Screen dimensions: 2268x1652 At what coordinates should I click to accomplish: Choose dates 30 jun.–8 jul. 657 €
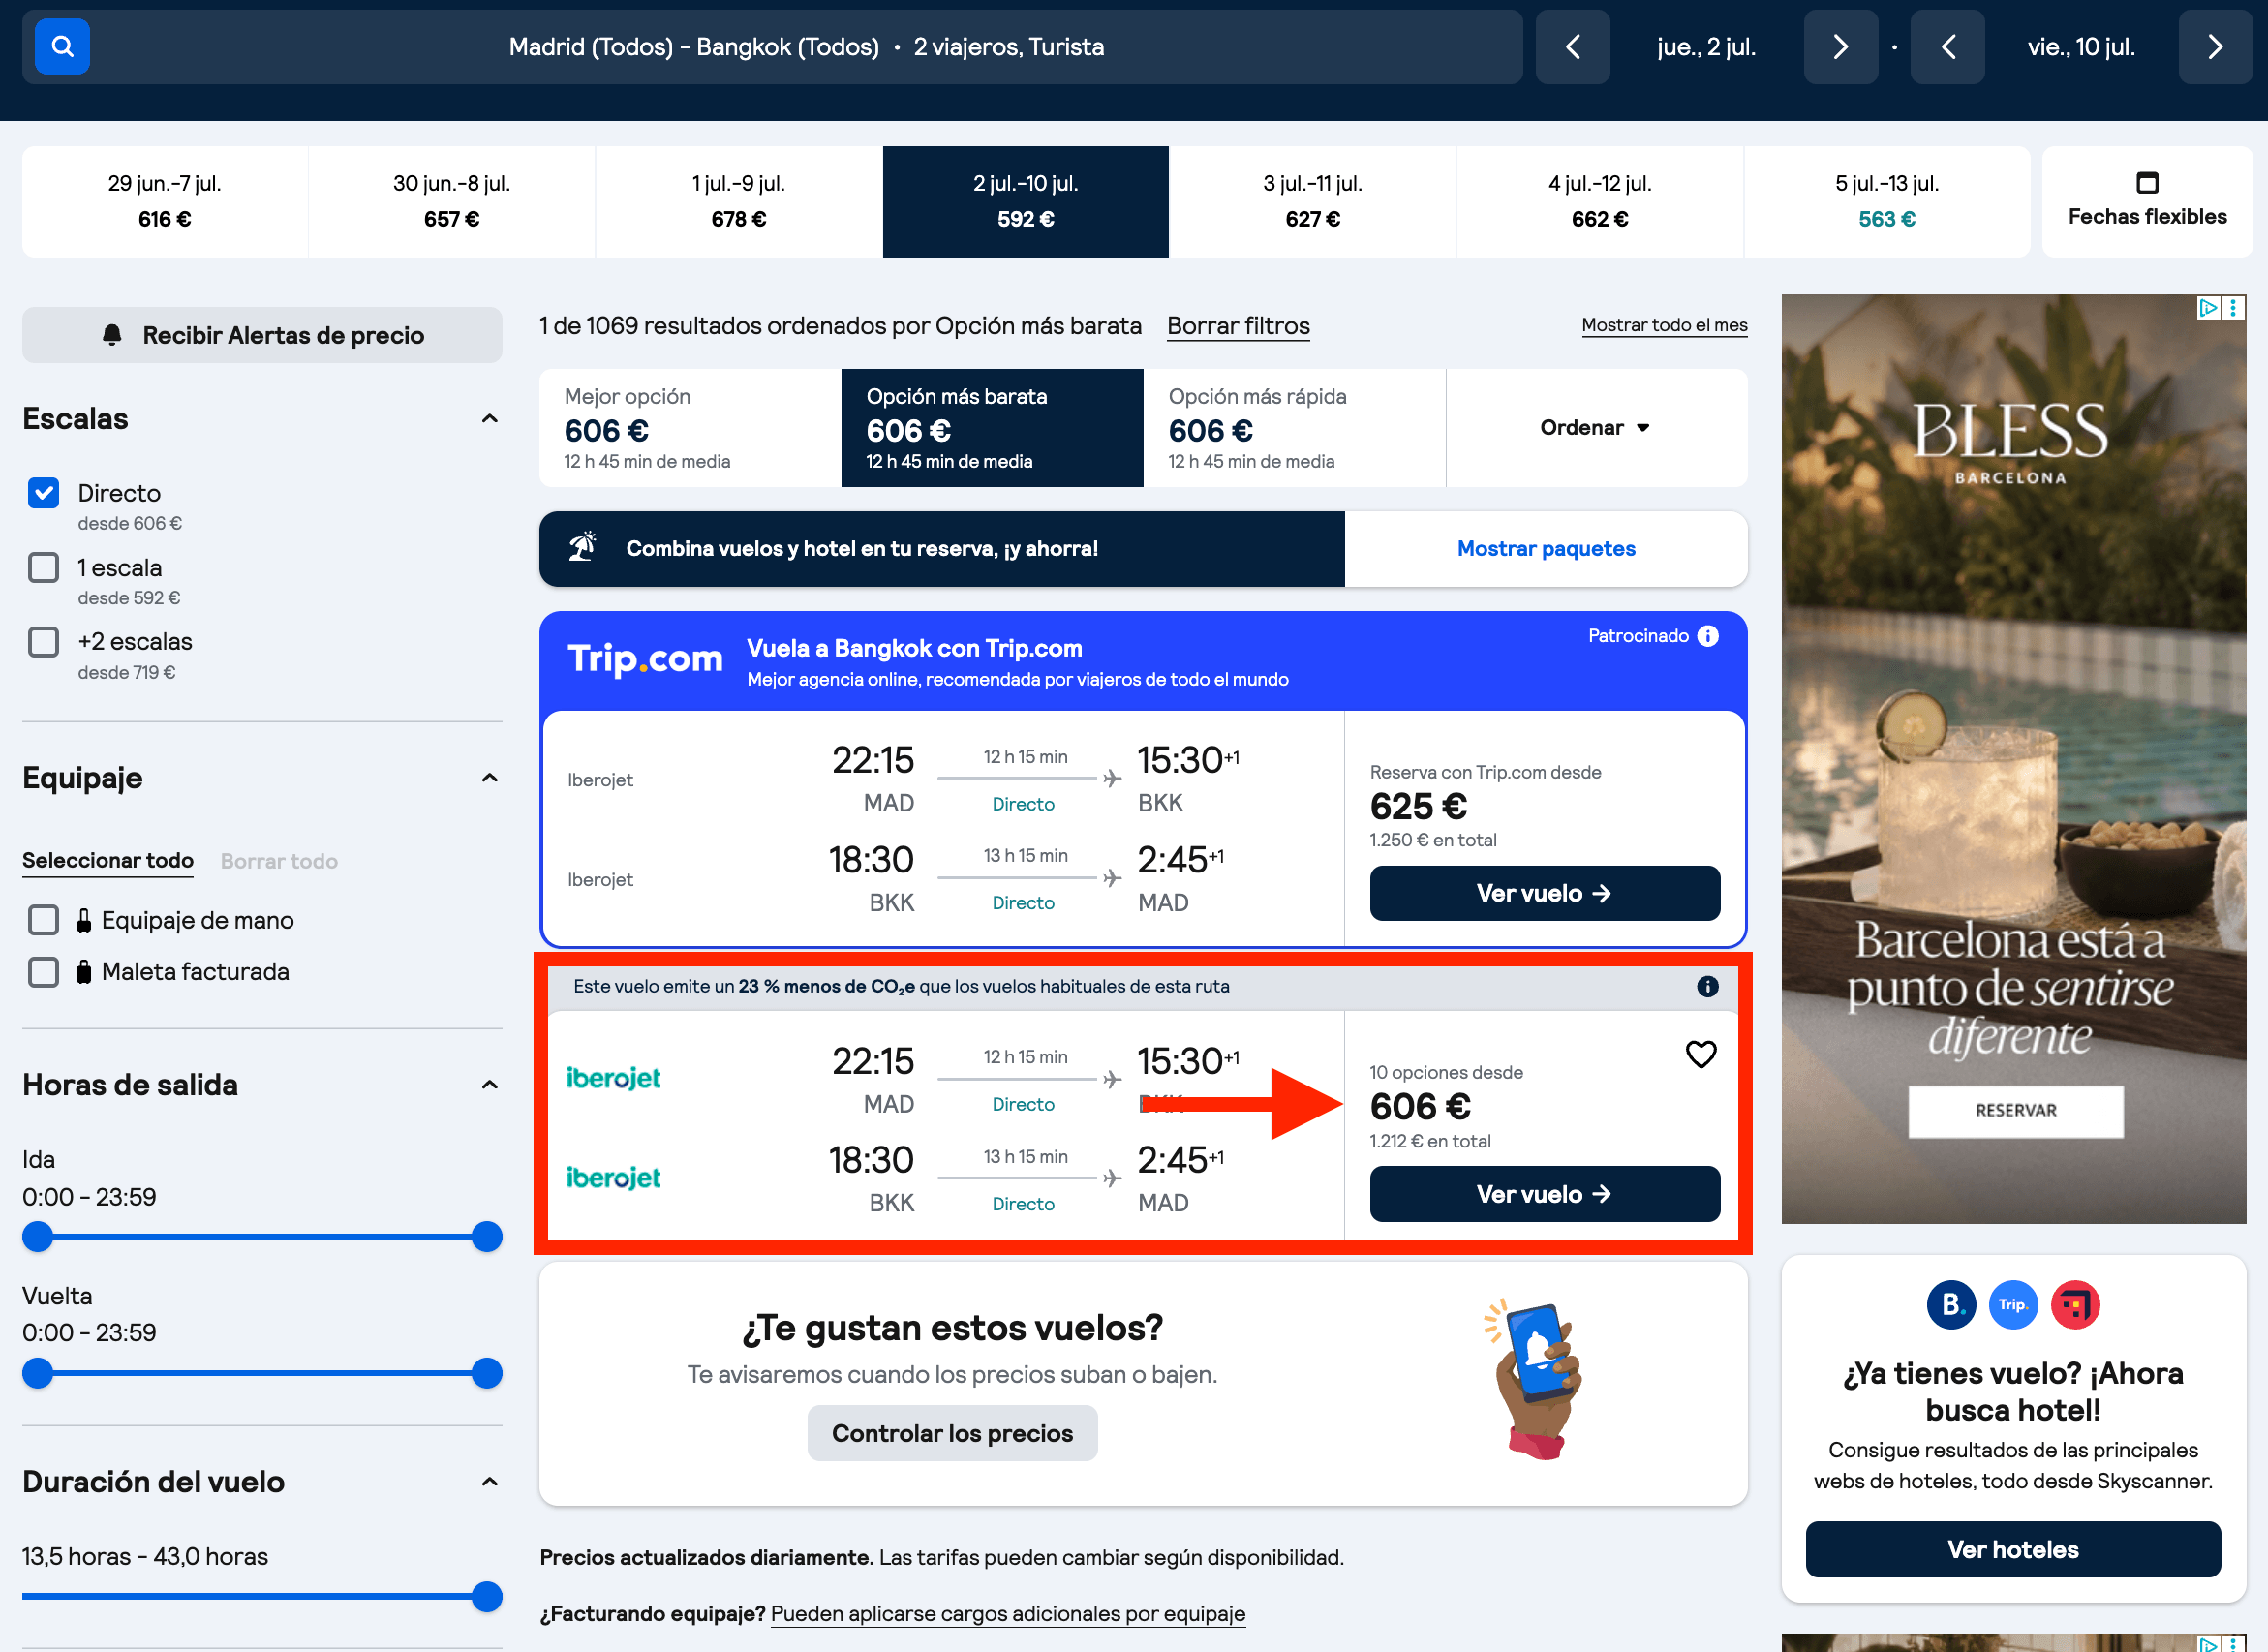click(x=452, y=202)
